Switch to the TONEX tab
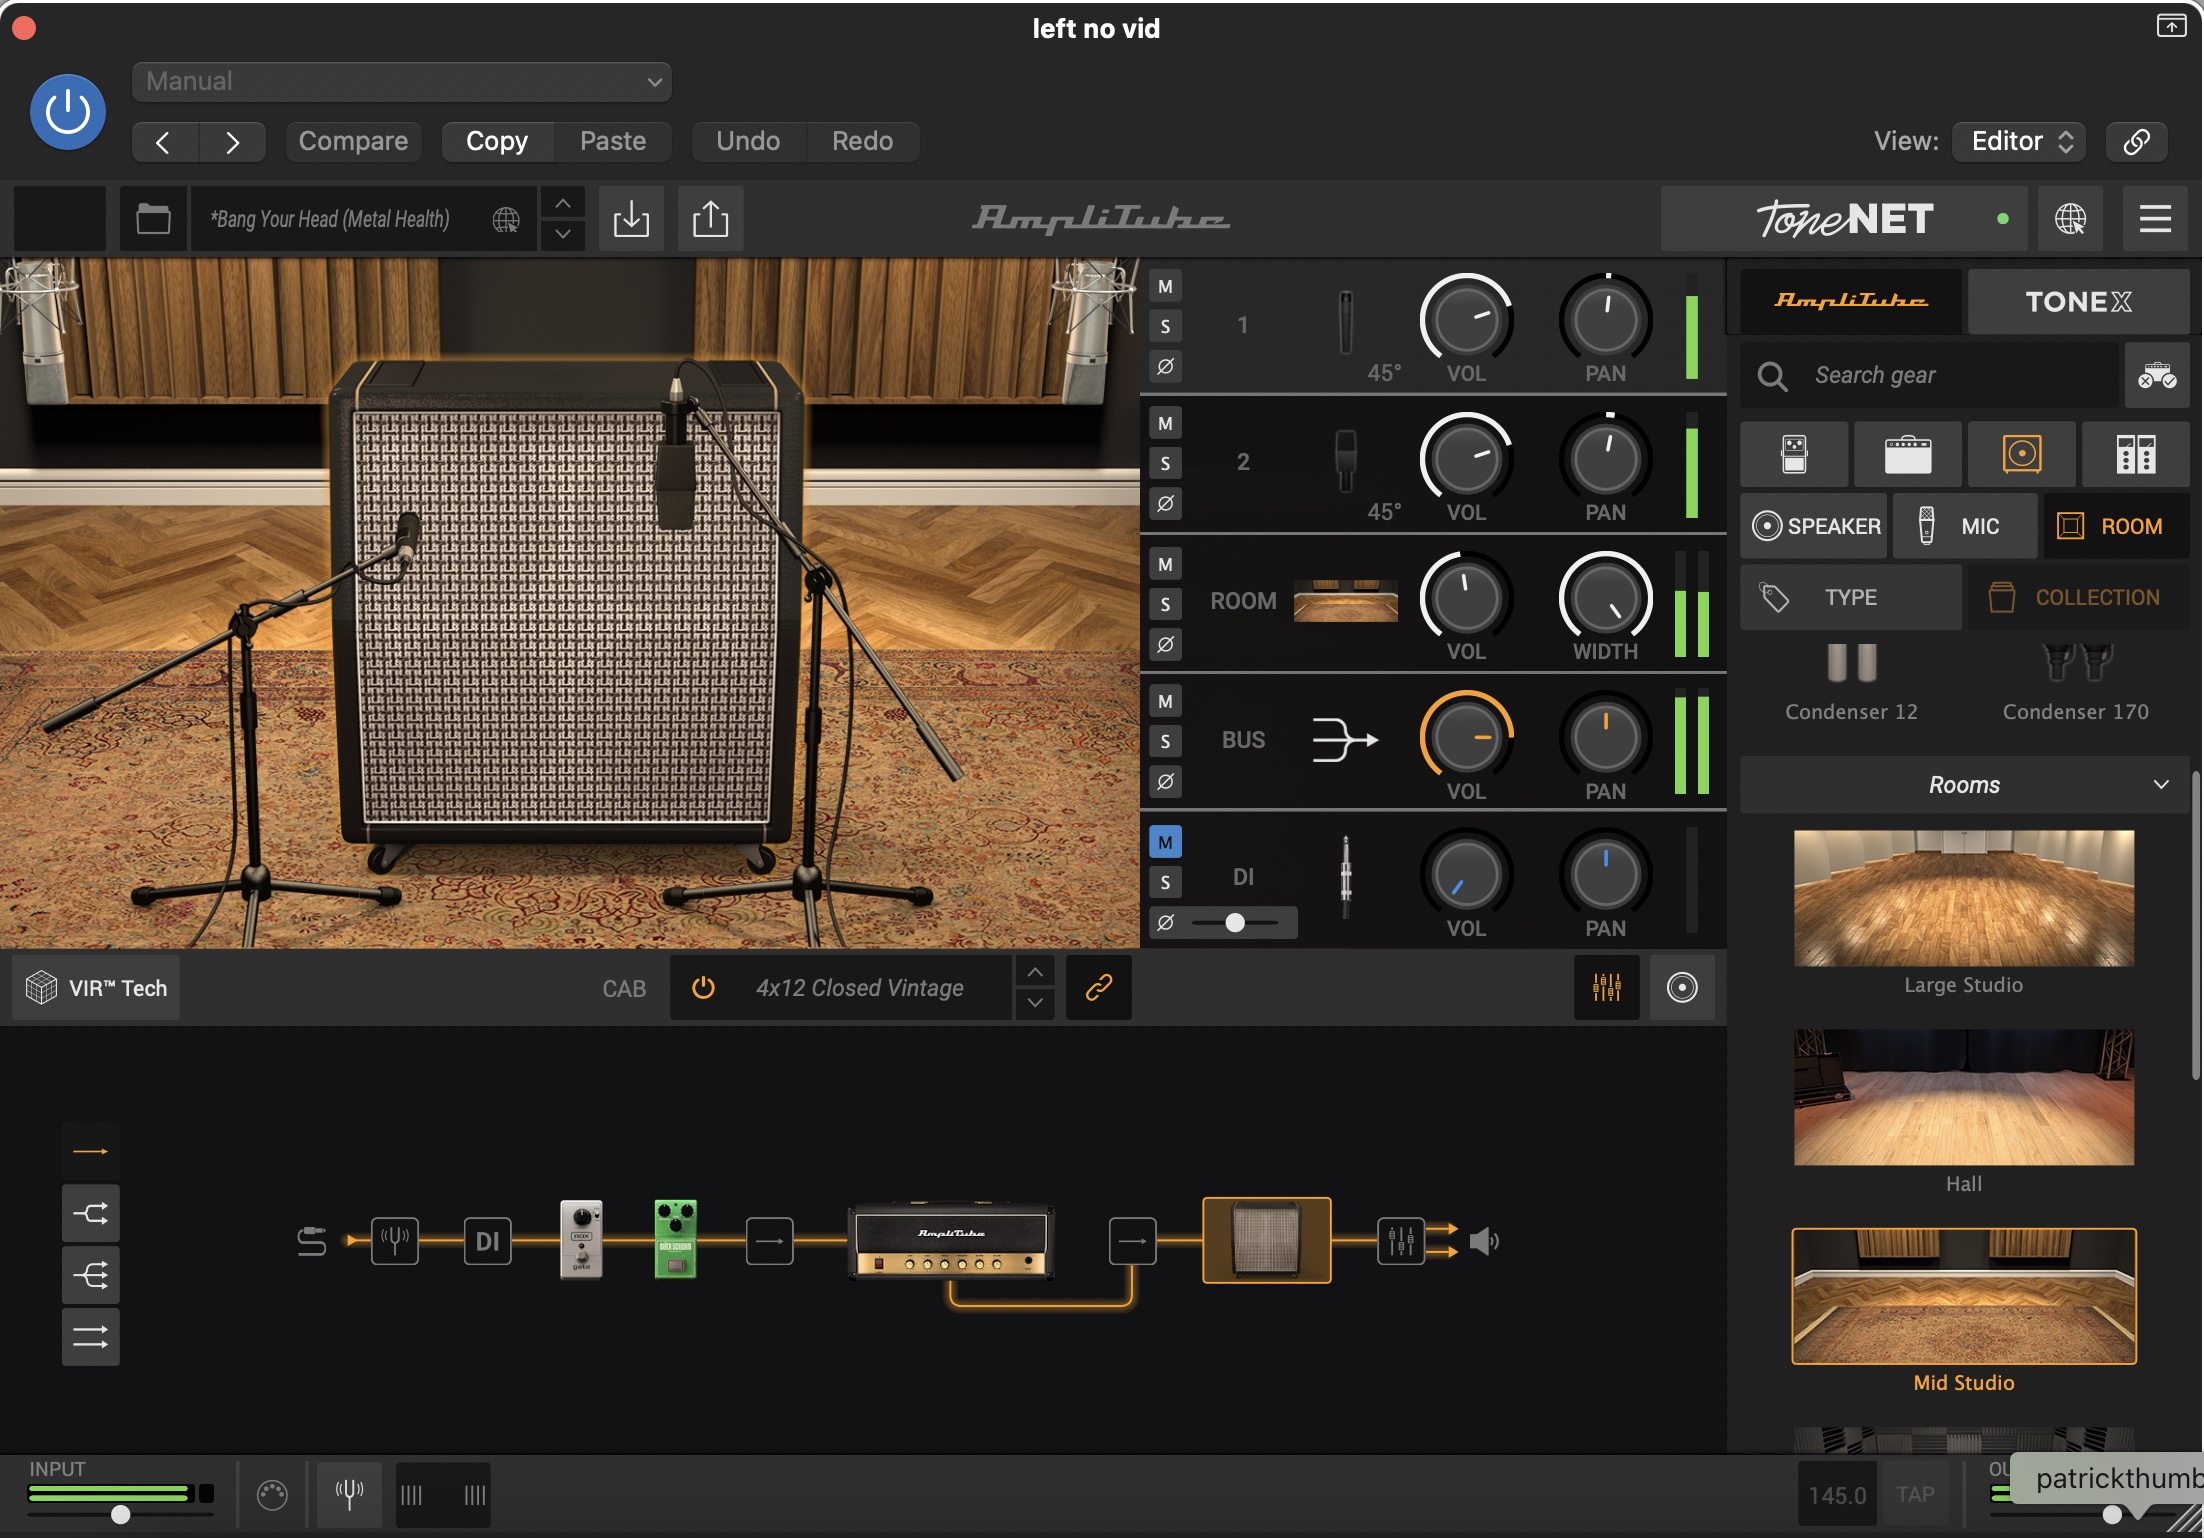This screenshot has height=1538, width=2204. (x=2078, y=301)
